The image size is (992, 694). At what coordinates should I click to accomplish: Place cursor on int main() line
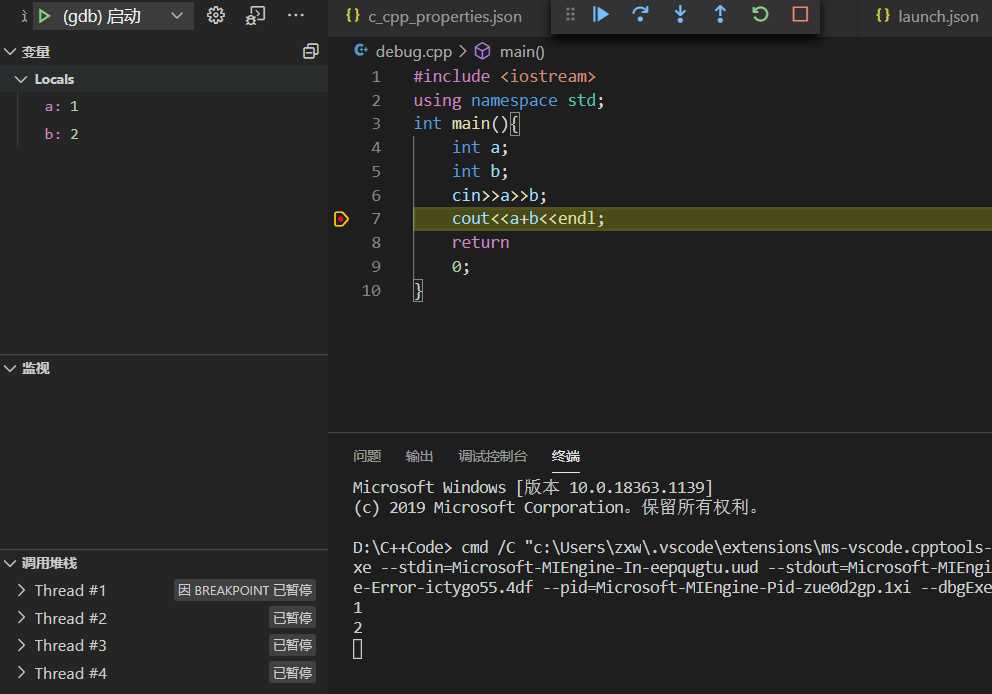pyautogui.click(x=466, y=123)
